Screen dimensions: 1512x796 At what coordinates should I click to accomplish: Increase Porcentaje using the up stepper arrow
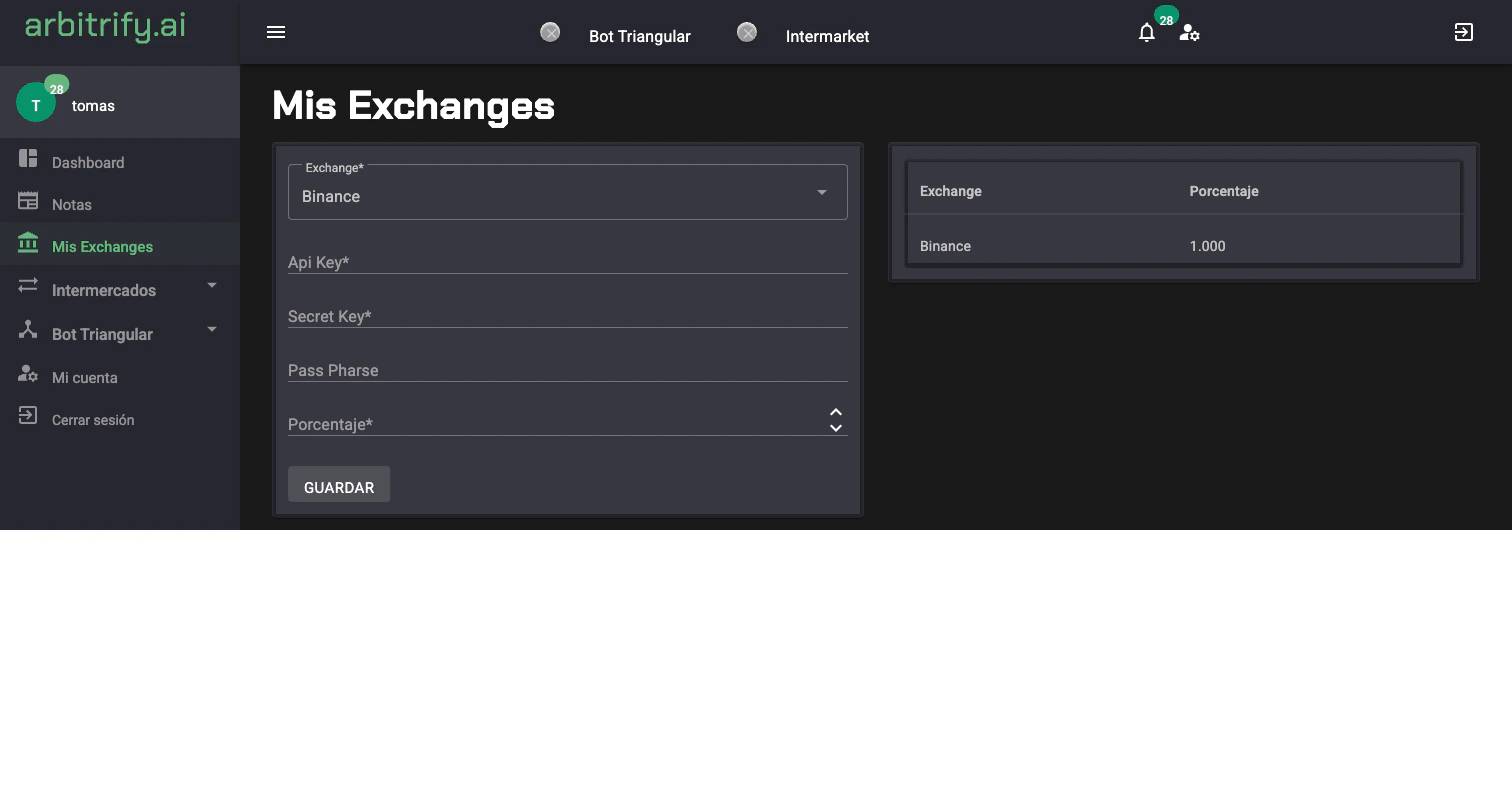[835, 410]
